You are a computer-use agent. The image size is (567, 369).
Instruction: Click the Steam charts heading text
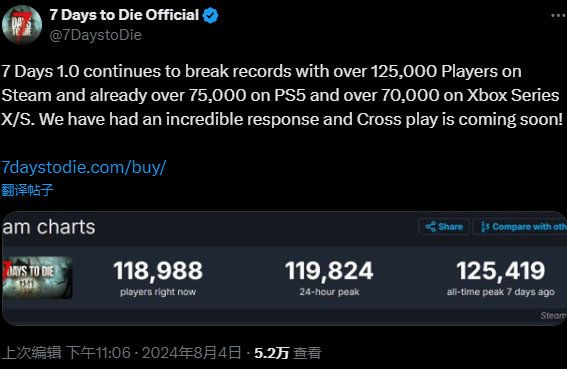pos(49,227)
